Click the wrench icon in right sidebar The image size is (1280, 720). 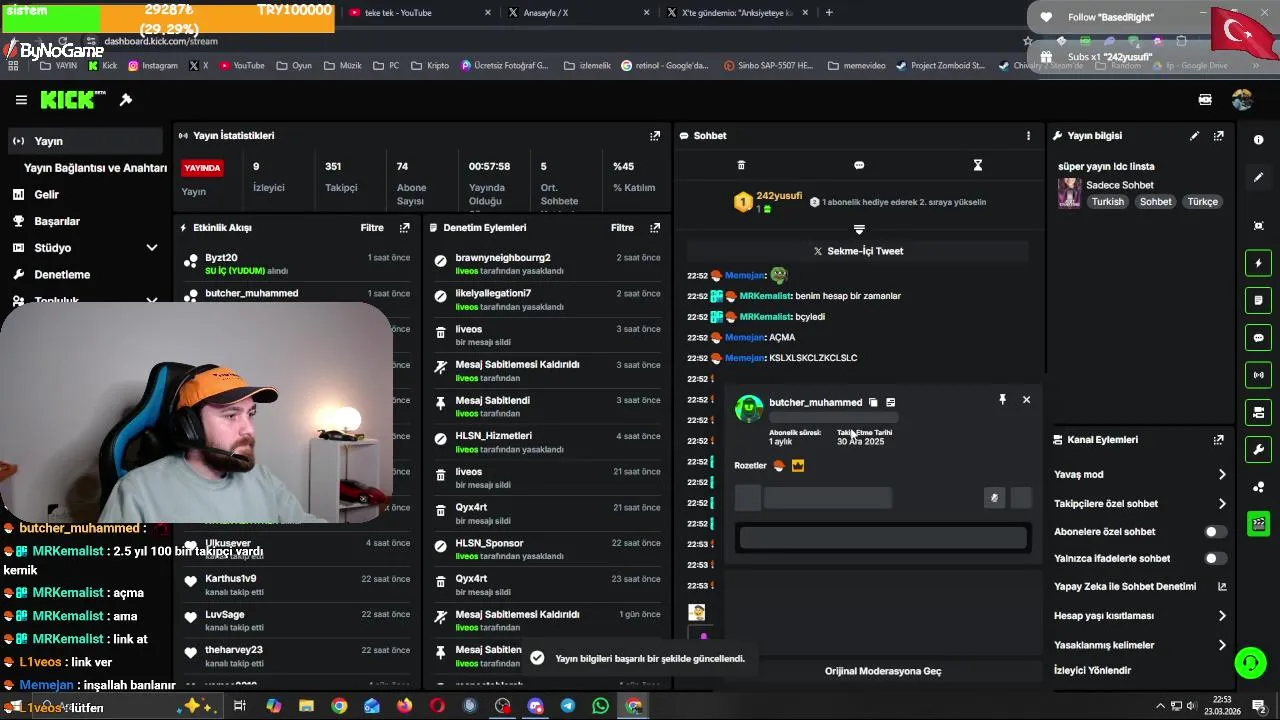point(1259,449)
